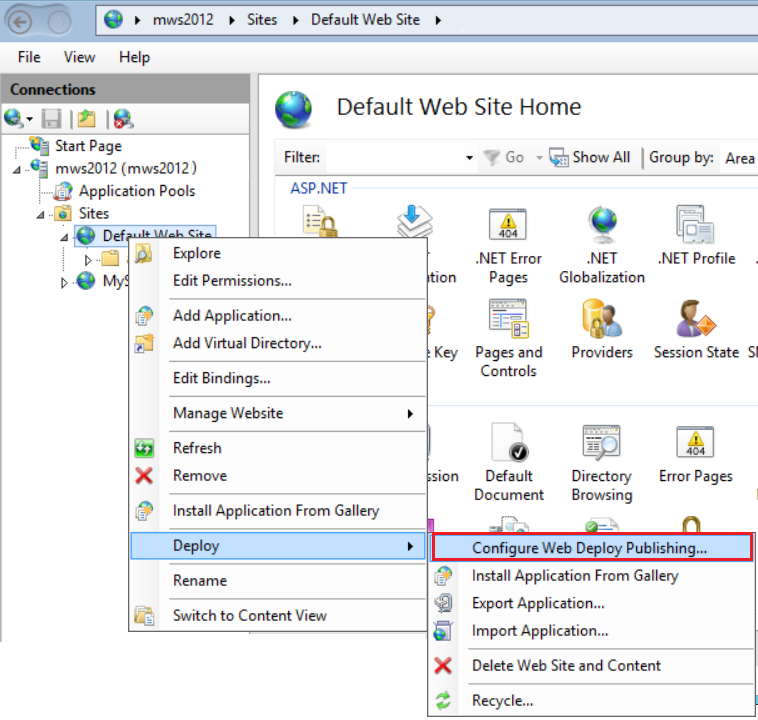Select Configure Web Deploy Publishing
The height and width of the screenshot is (720, 758).
(589, 547)
